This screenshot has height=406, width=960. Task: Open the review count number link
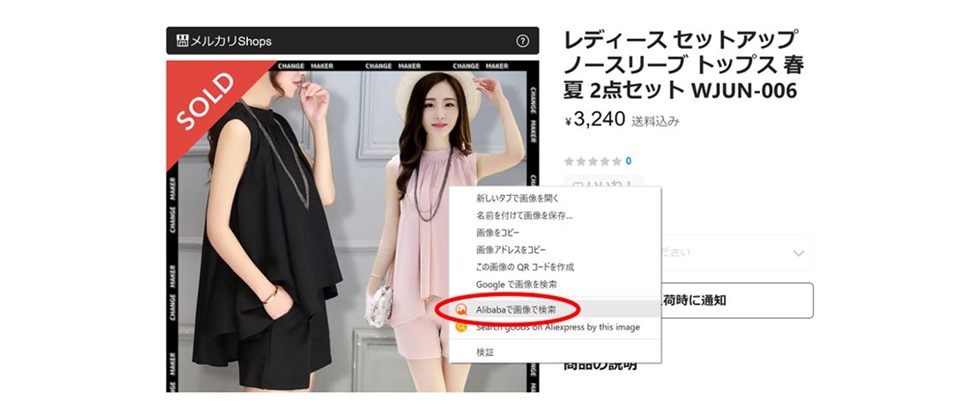coord(628,162)
